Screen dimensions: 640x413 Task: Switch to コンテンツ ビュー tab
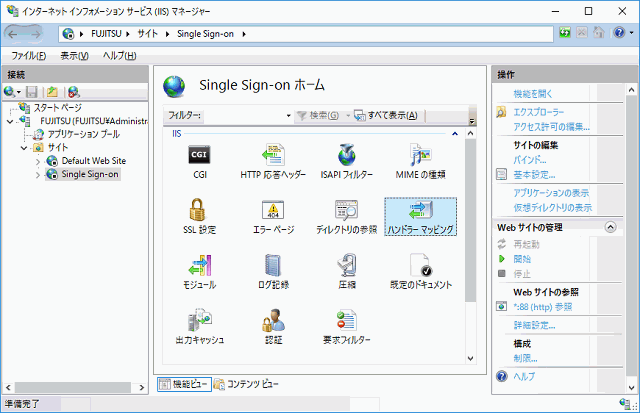246,384
